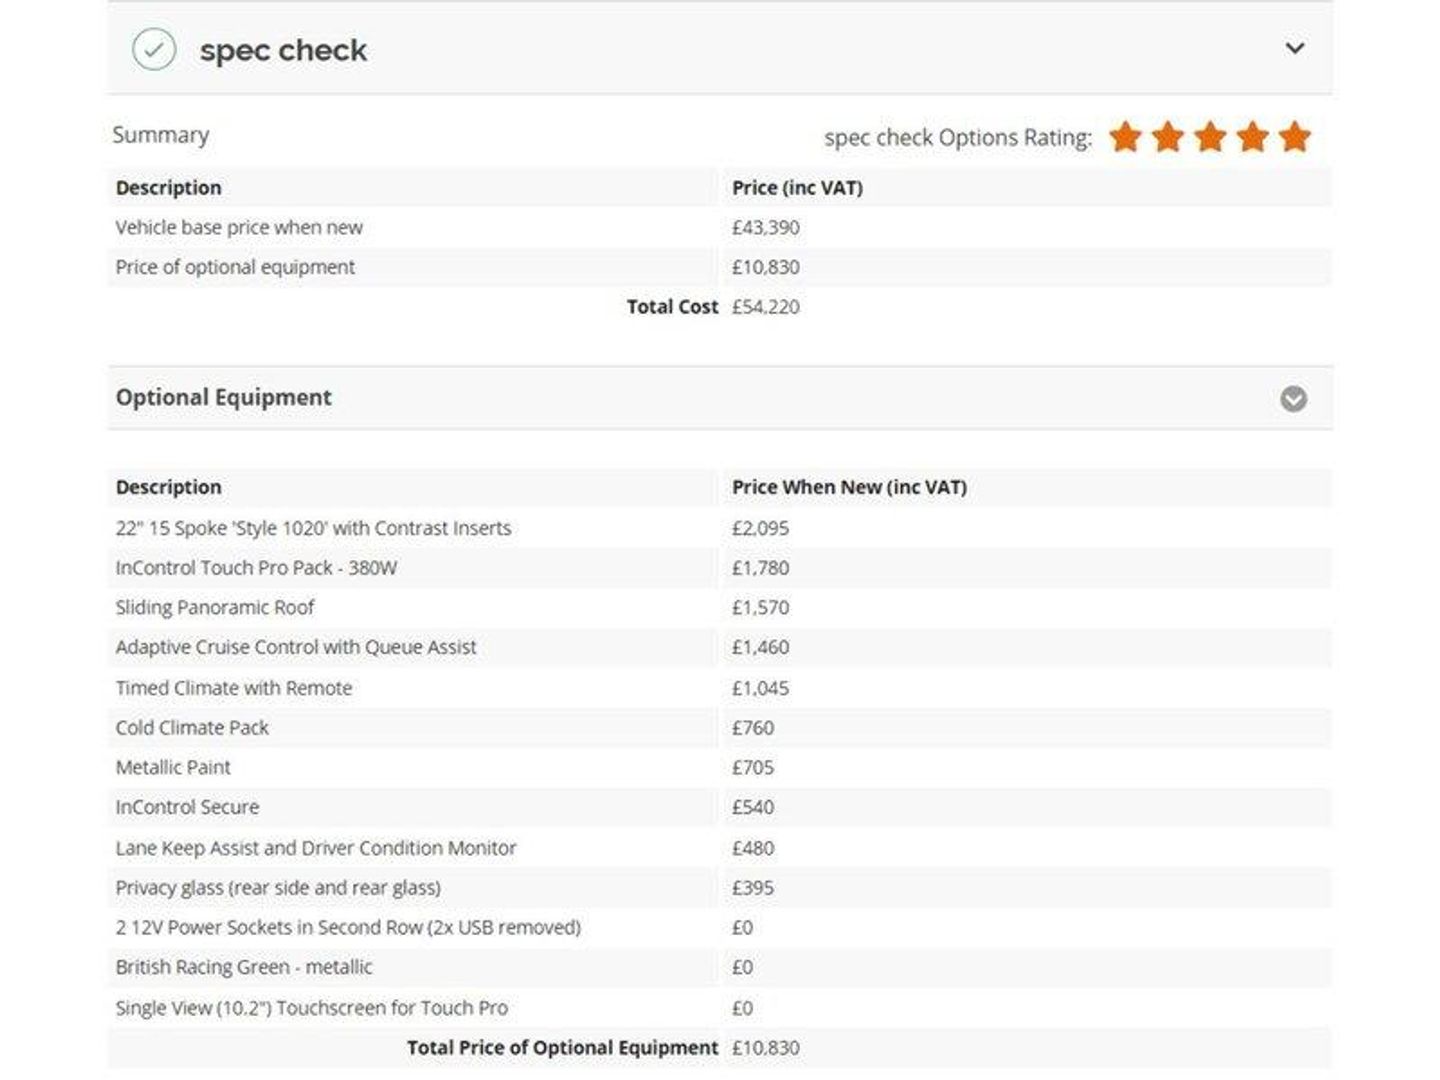This screenshot has height=1080, width=1440.
Task: Select the British Racing Green metallic row
Action: 720,968
